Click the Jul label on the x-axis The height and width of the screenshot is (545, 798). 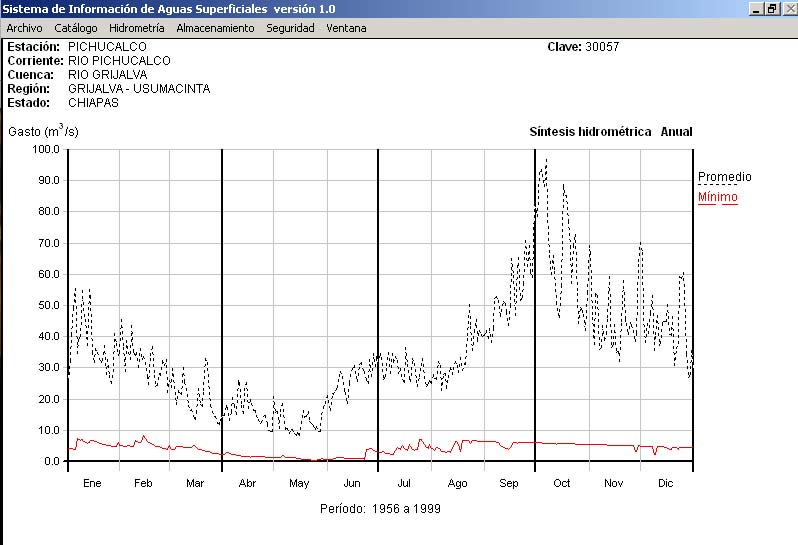(x=405, y=483)
